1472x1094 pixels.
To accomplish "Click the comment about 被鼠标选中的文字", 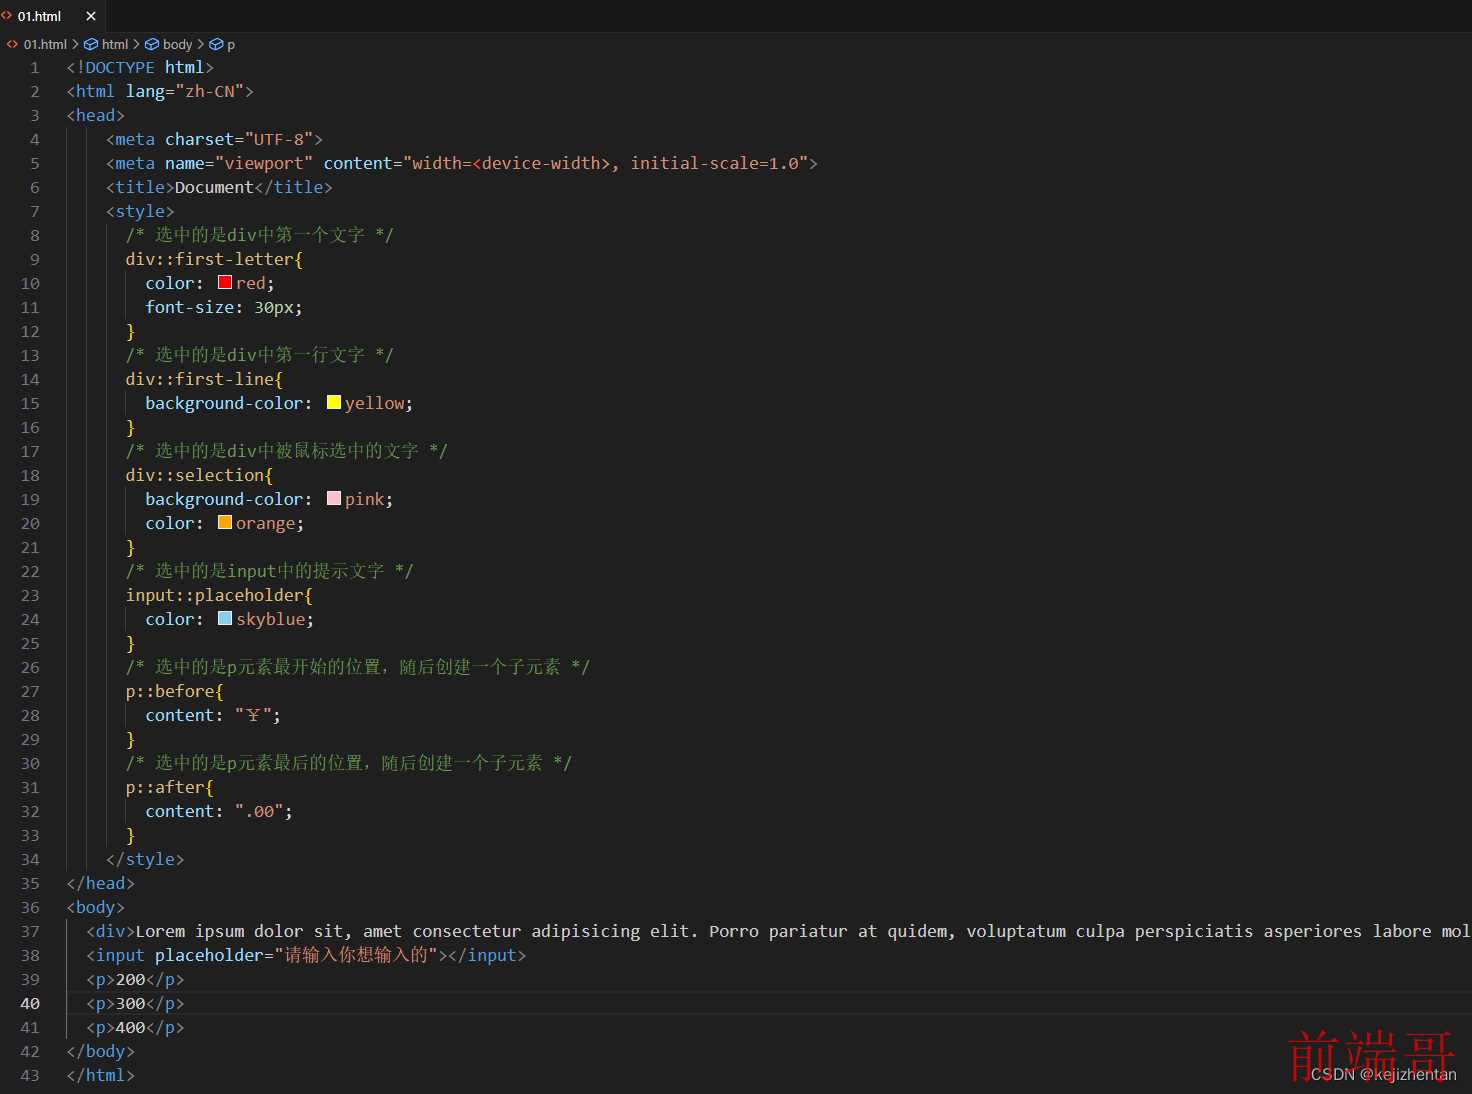I will (x=287, y=452).
